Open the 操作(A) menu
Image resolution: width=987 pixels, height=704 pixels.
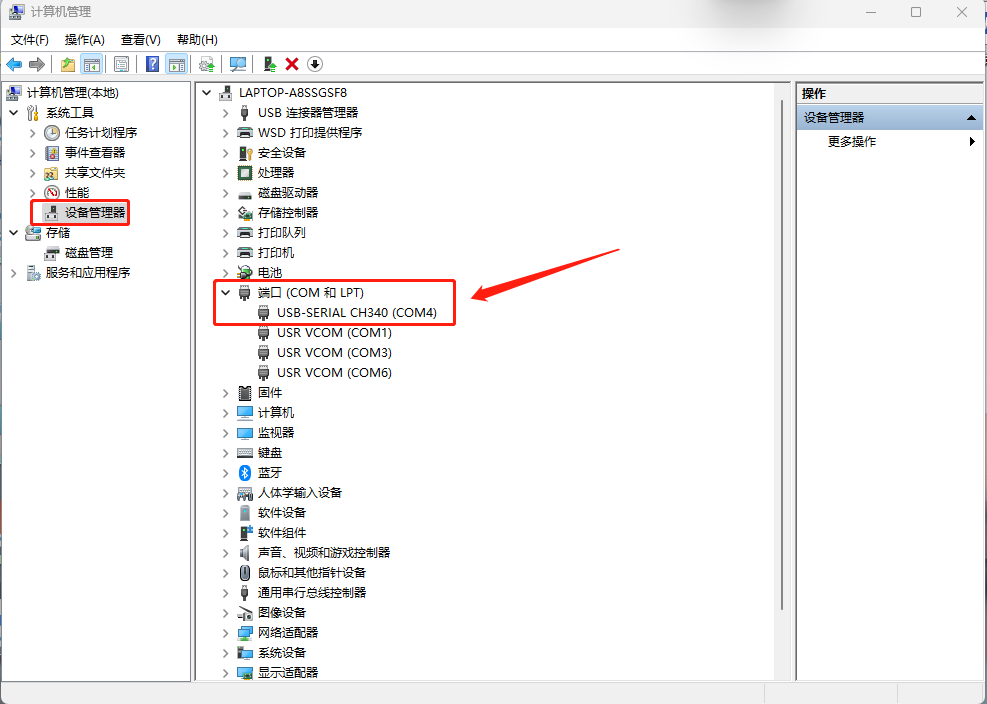tap(84, 40)
